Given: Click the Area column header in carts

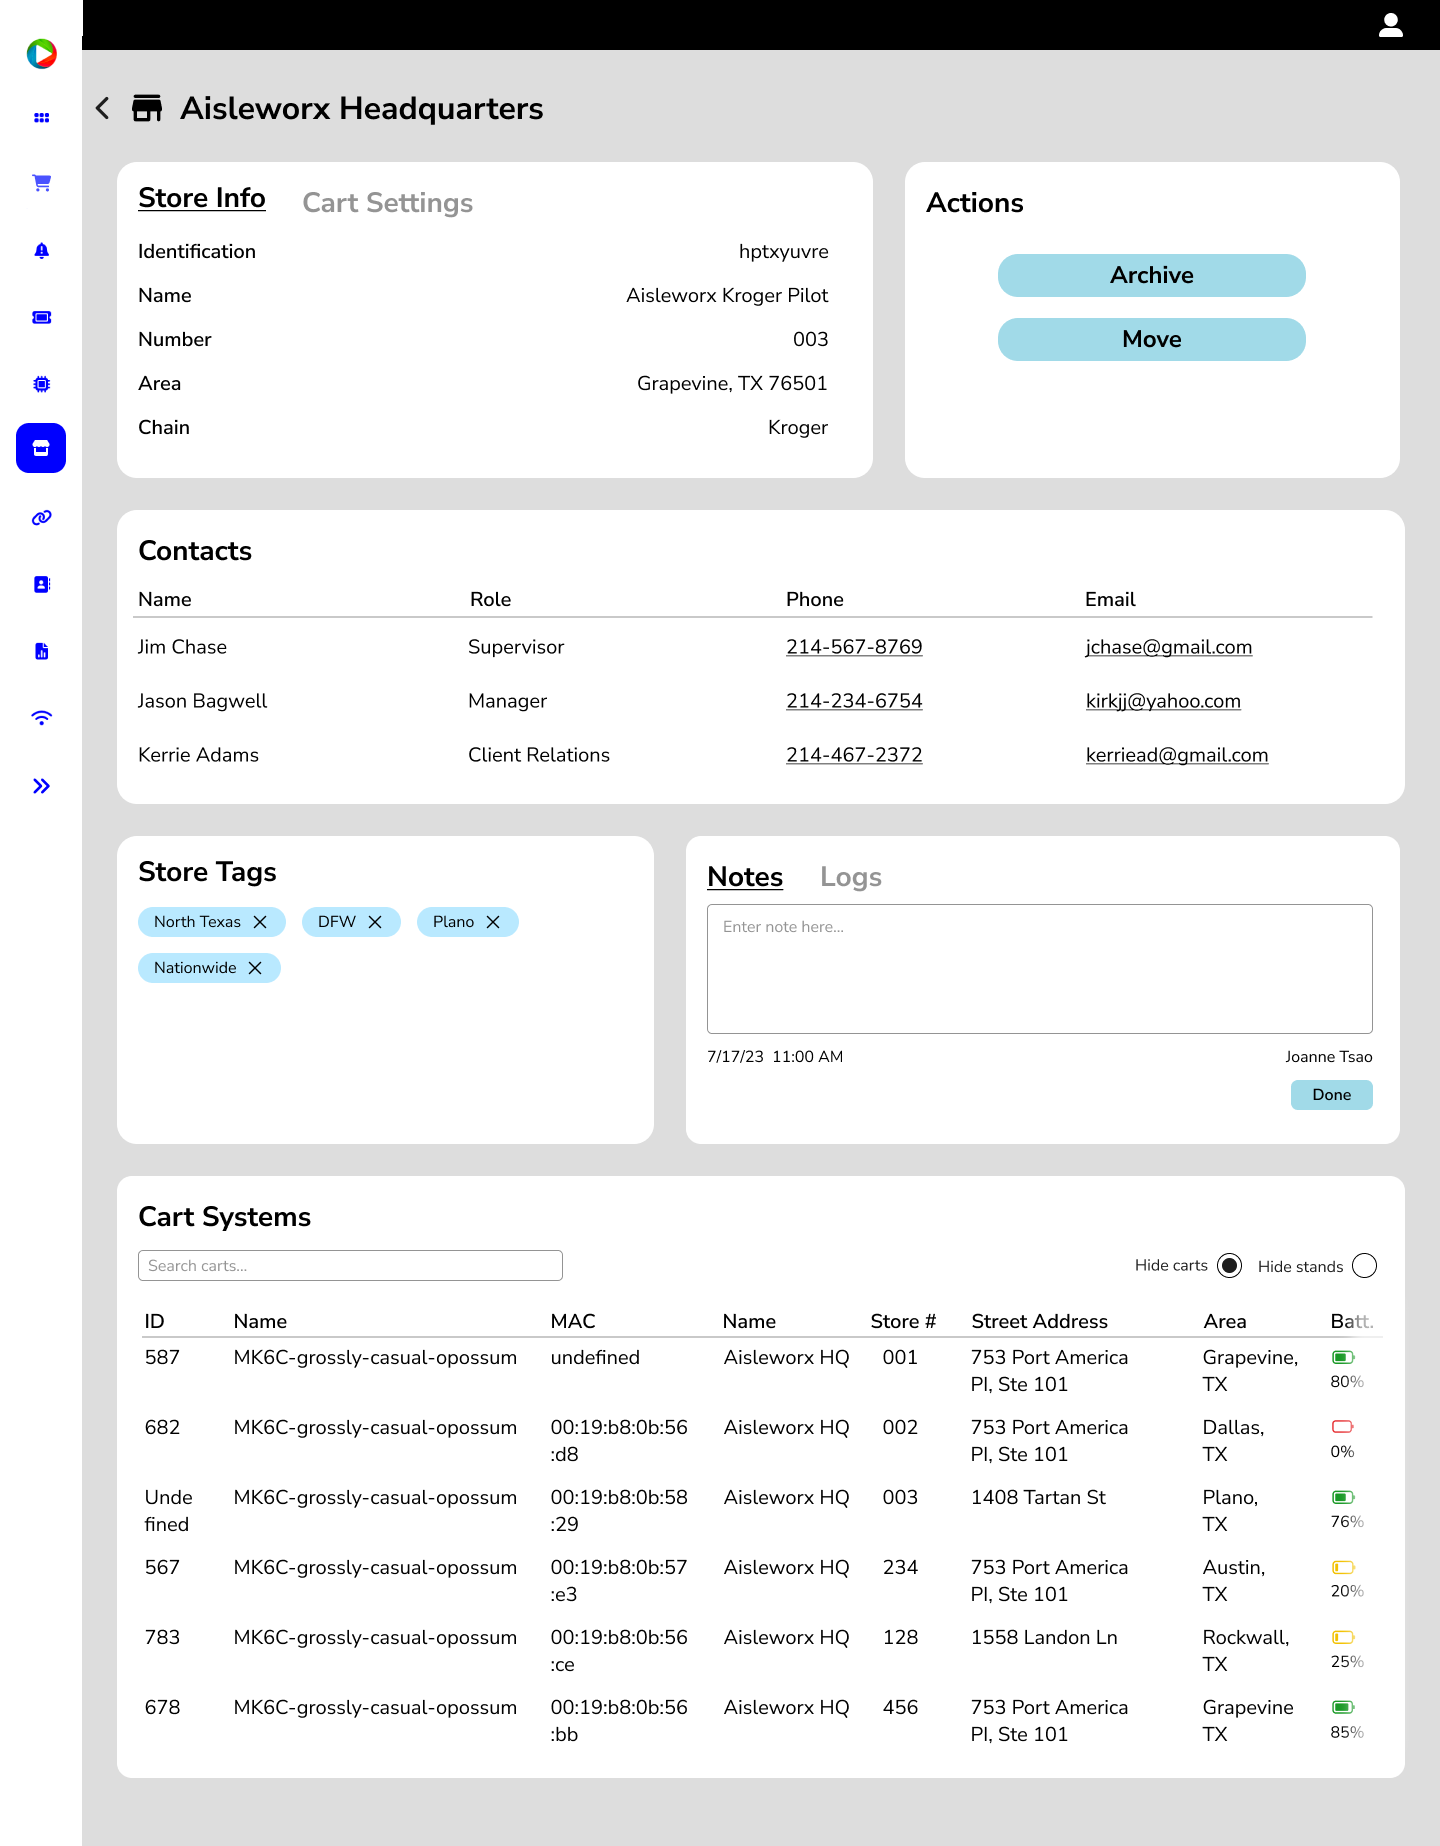Looking at the screenshot, I should pos(1225,1321).
